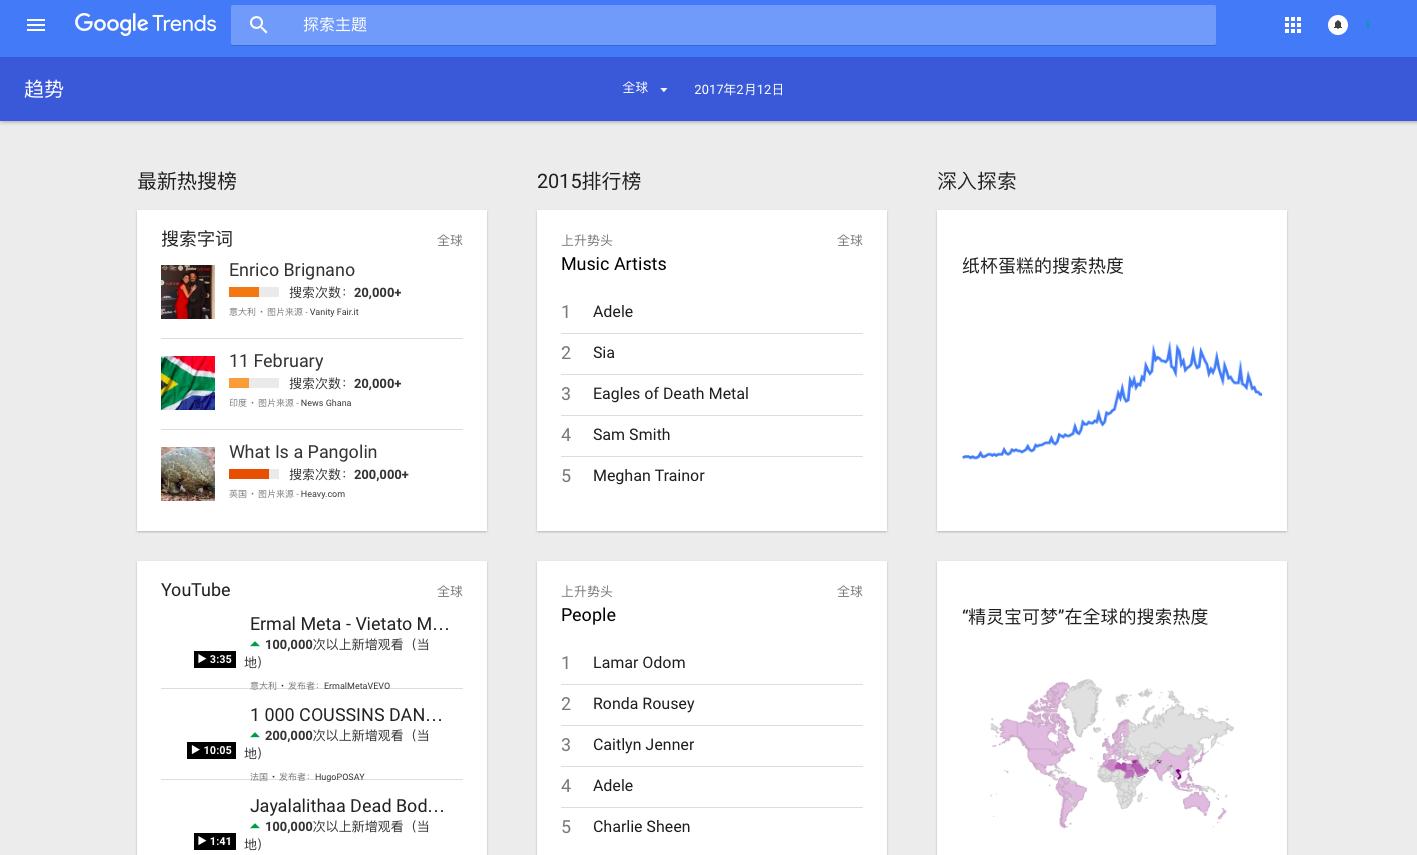Click the search magnifier icon
Viewport: 1417px width, 855px height.
[259, 25]
